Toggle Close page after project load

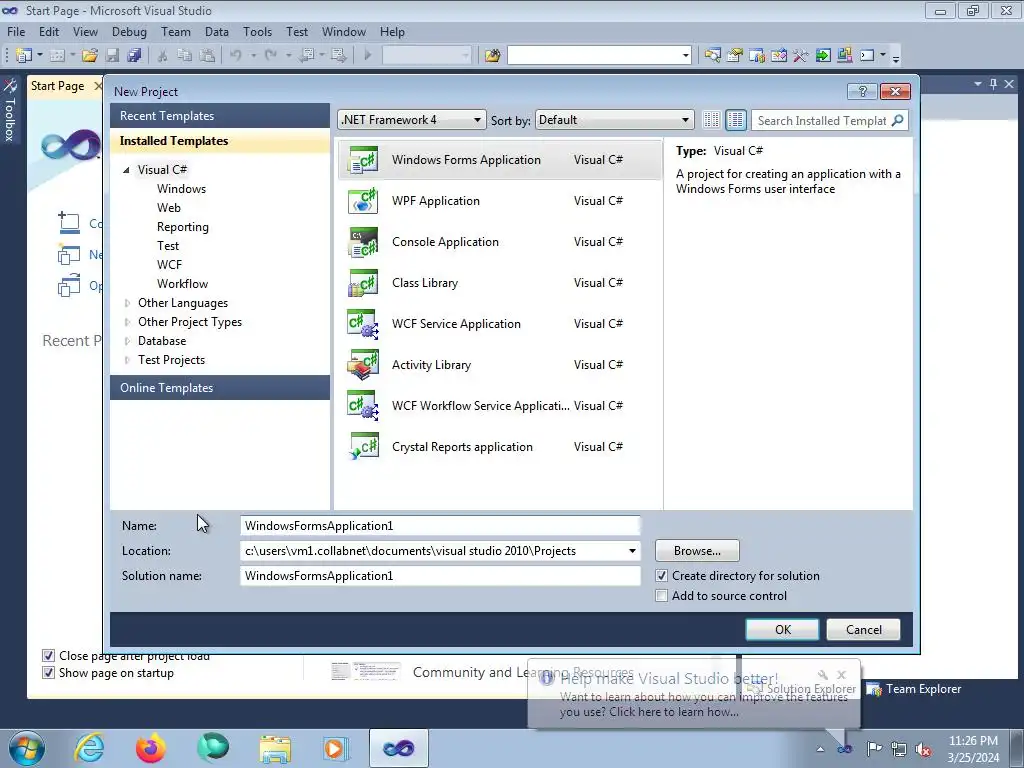[x=48, y=656]
